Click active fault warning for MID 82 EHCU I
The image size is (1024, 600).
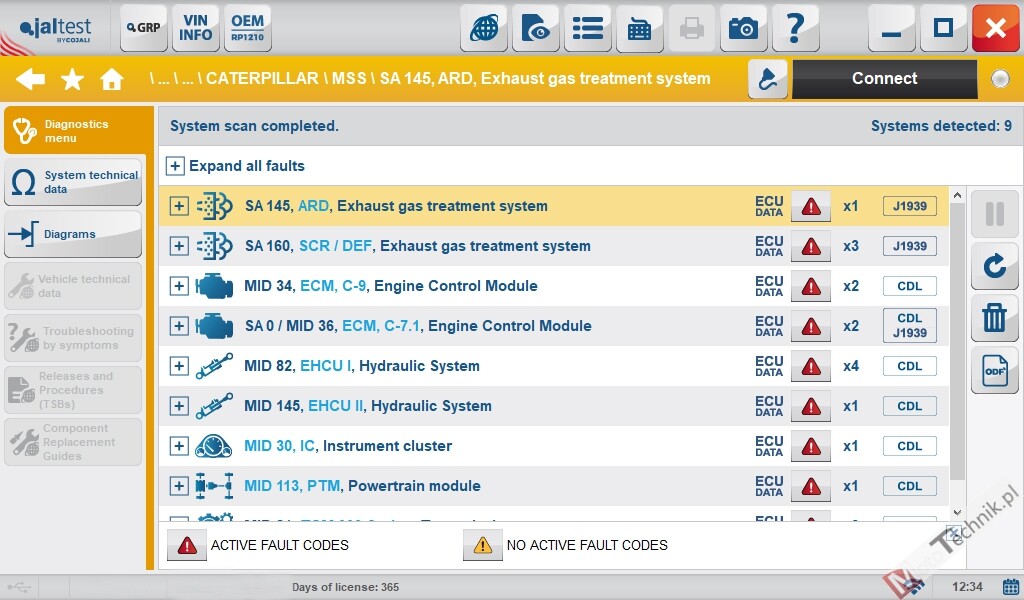pyautogui.click(x=810, y=366)
